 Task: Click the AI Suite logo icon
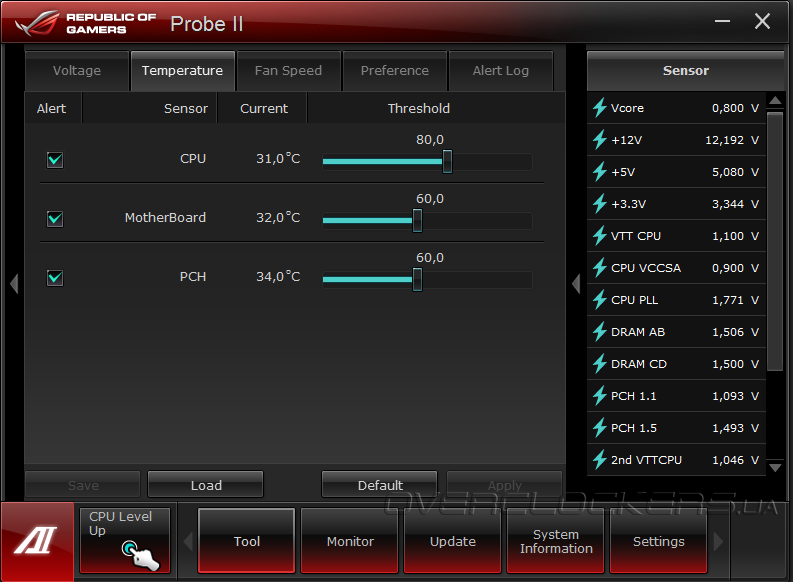[x=37, y=541]
